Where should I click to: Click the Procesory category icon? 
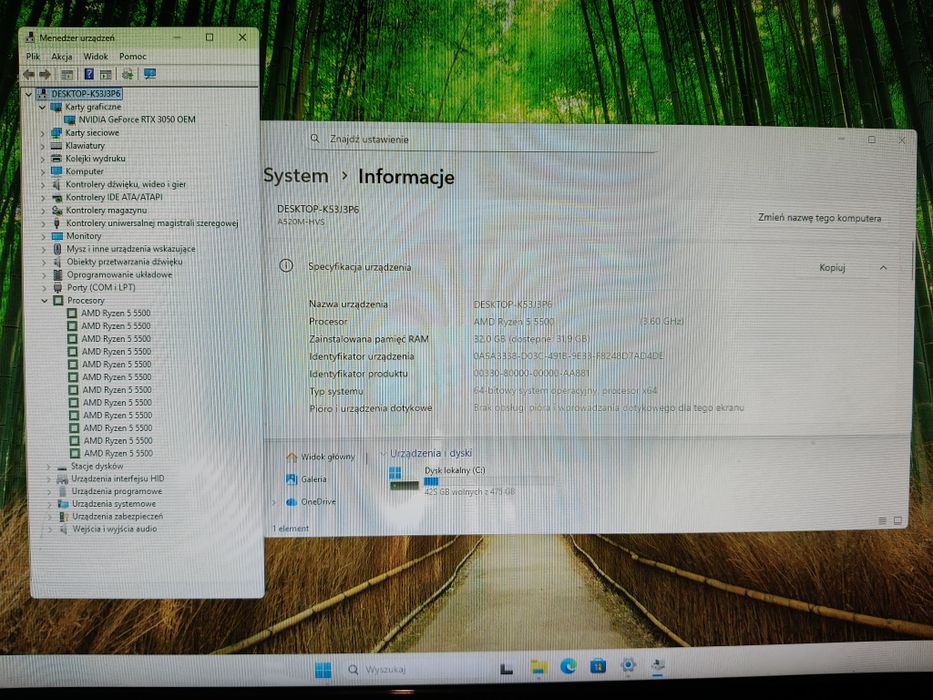tap(58, 301)
